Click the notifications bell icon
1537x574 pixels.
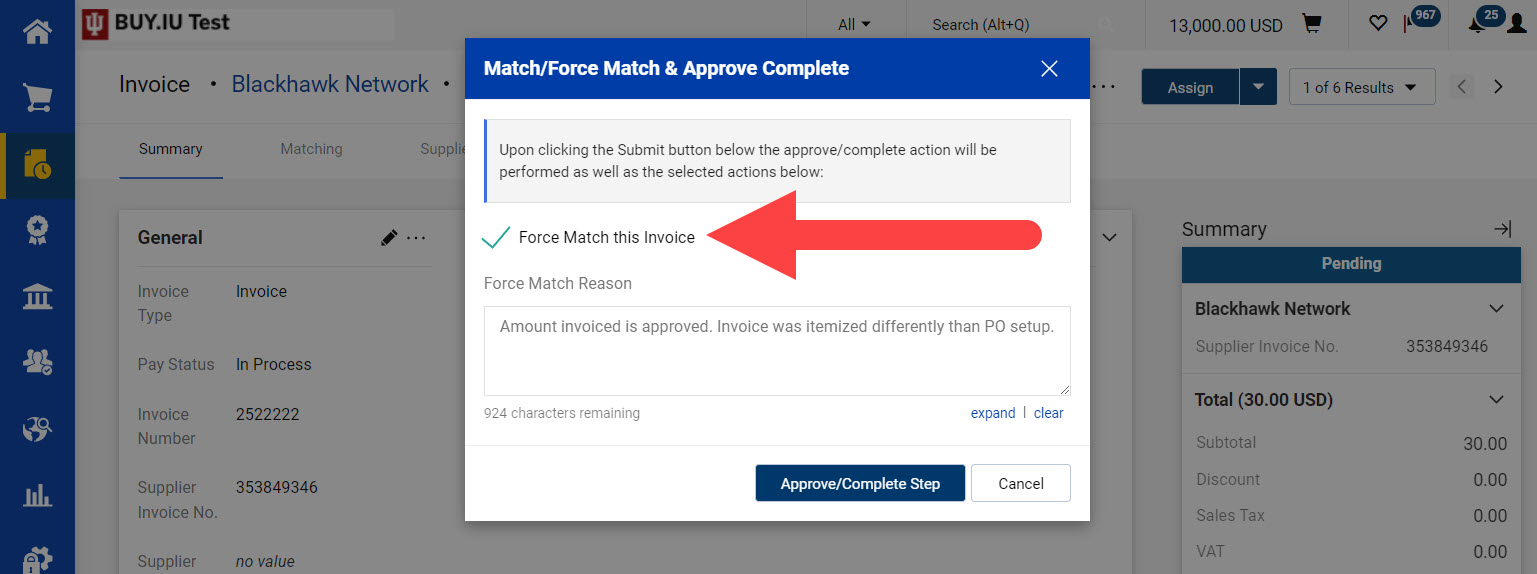coord(1477,24)
